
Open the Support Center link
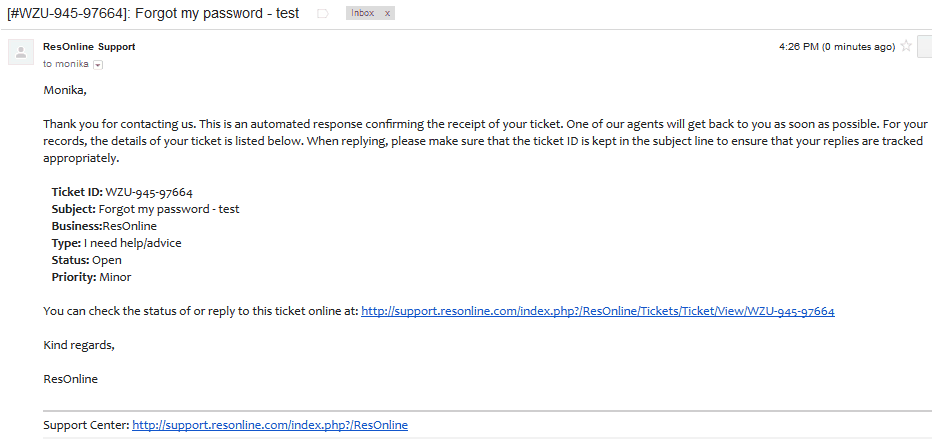270,425
